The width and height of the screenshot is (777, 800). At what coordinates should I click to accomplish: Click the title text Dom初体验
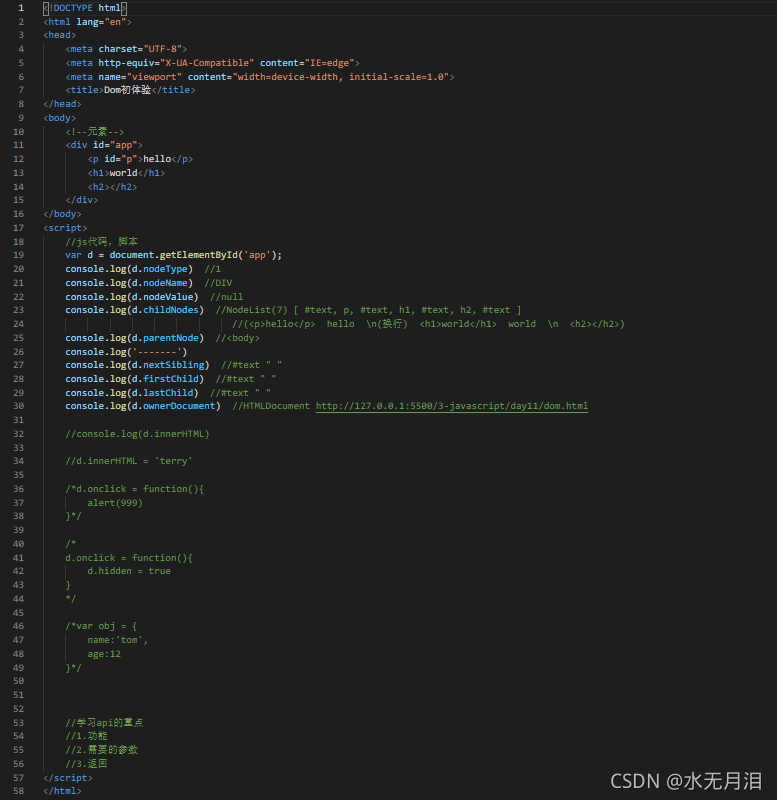coord(127,90)
